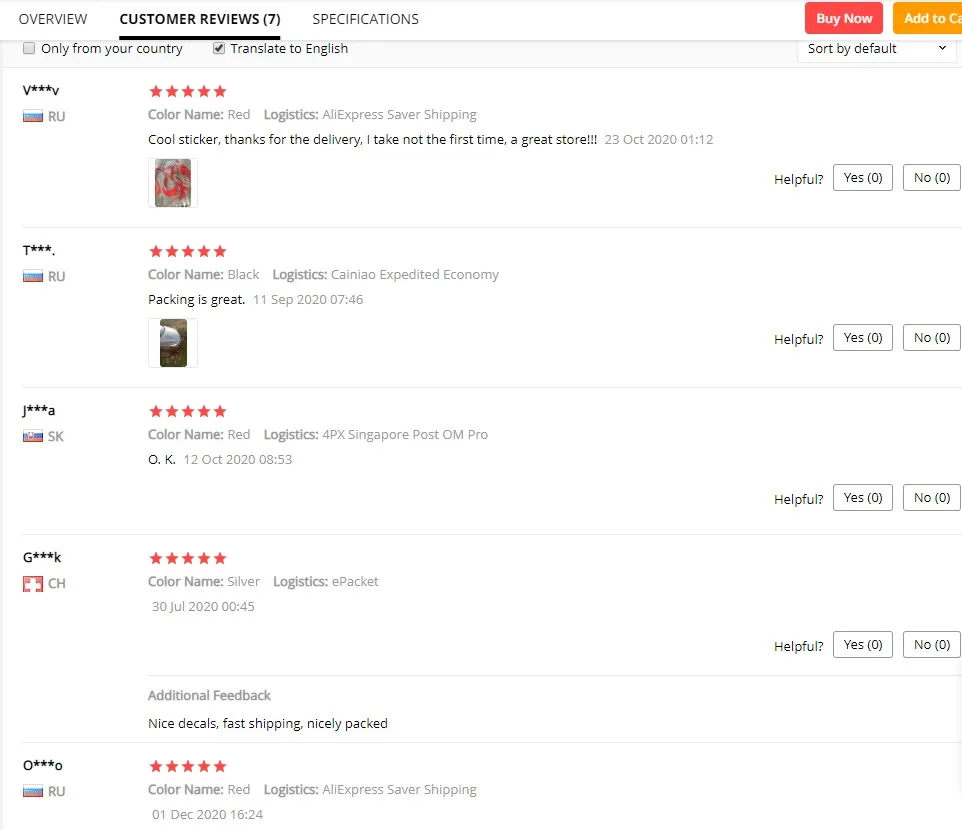Image resolution: width=962 pixels, height=830 pixels.
Task: Click the Russian flag icon beside V***v
Action: tap(33, 116)
